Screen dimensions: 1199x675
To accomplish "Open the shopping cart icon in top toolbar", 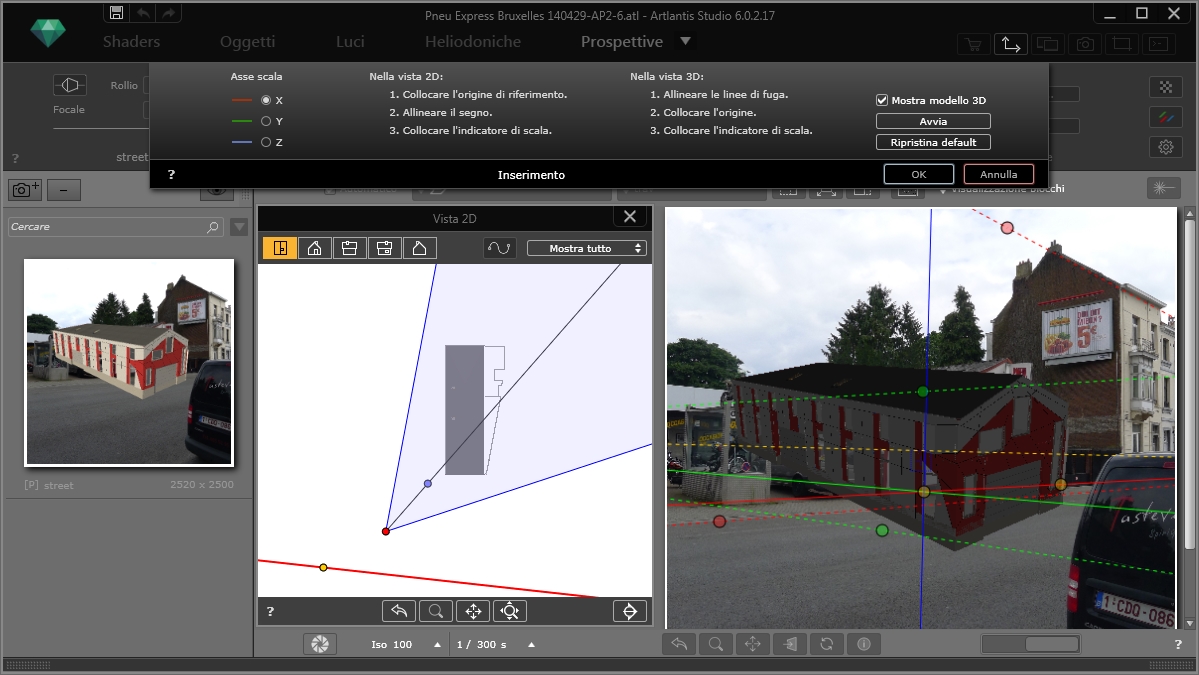I will click(973, 44).
